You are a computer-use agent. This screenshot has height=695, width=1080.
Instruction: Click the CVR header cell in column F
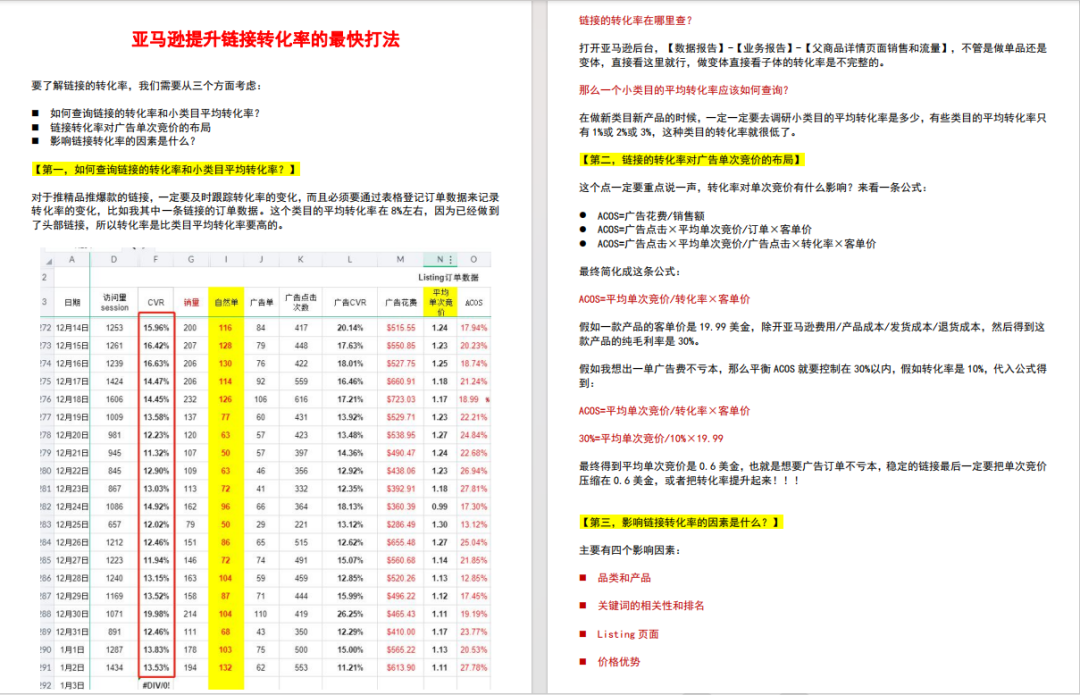(x=156, y=302)
